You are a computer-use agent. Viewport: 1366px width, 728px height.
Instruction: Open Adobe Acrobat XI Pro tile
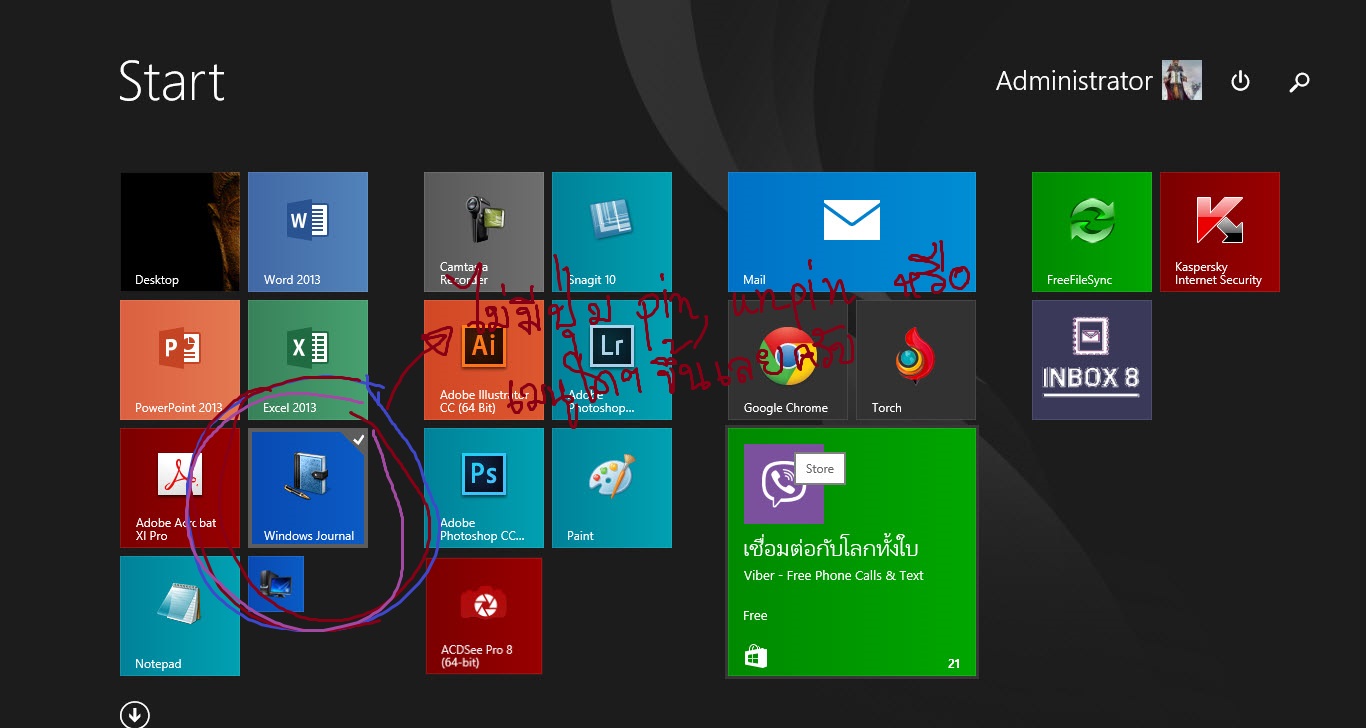click(x=180, y=488)
